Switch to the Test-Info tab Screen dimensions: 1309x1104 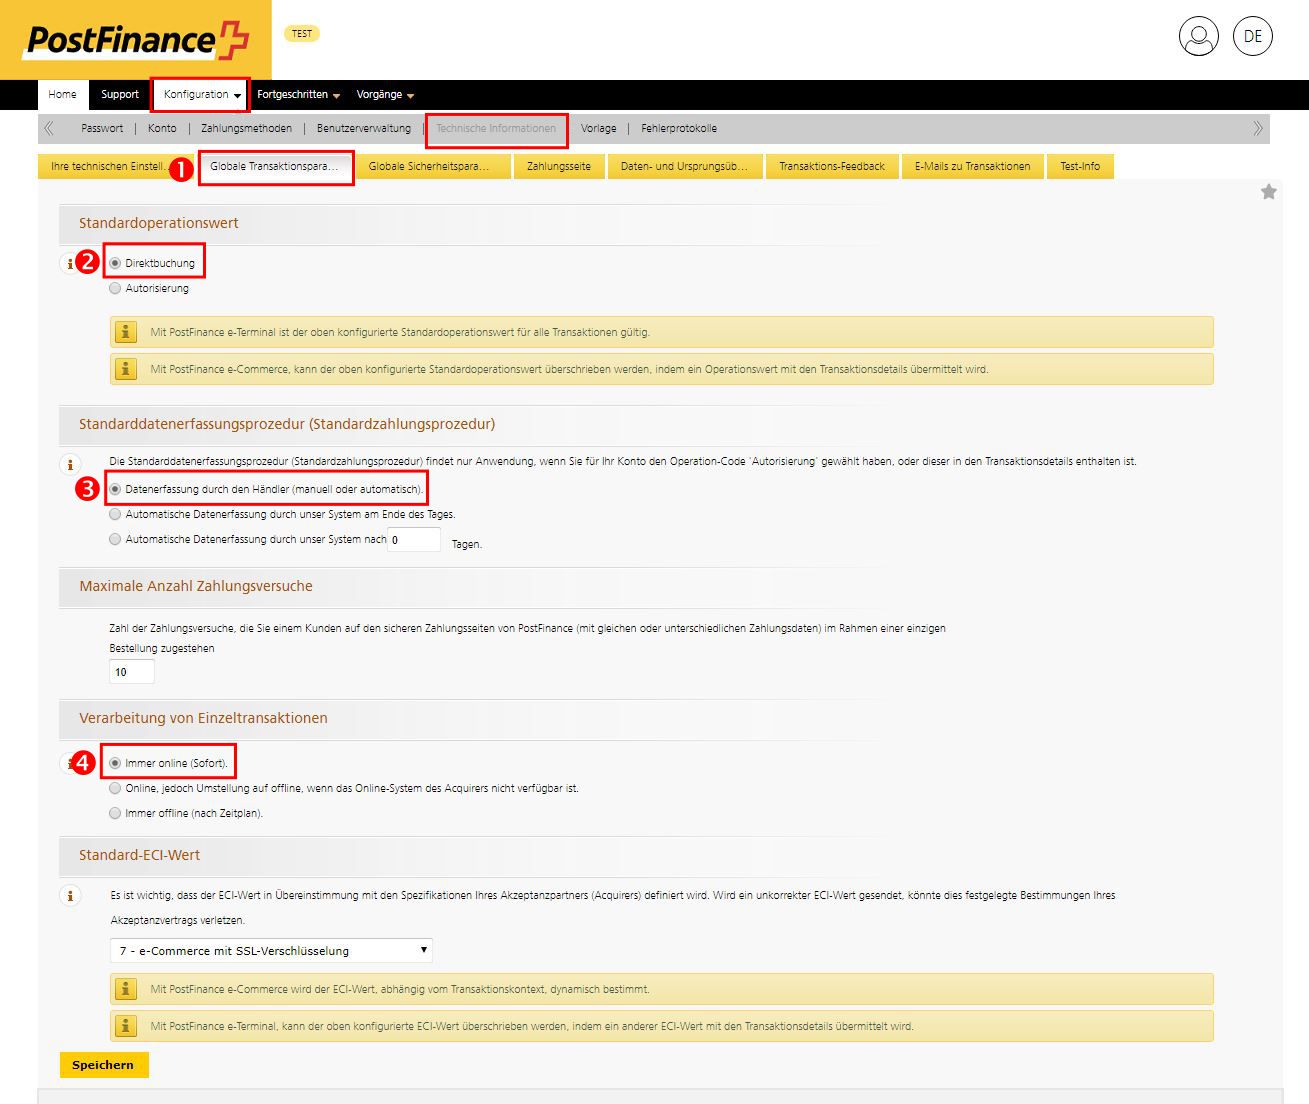coord(1080,166)
